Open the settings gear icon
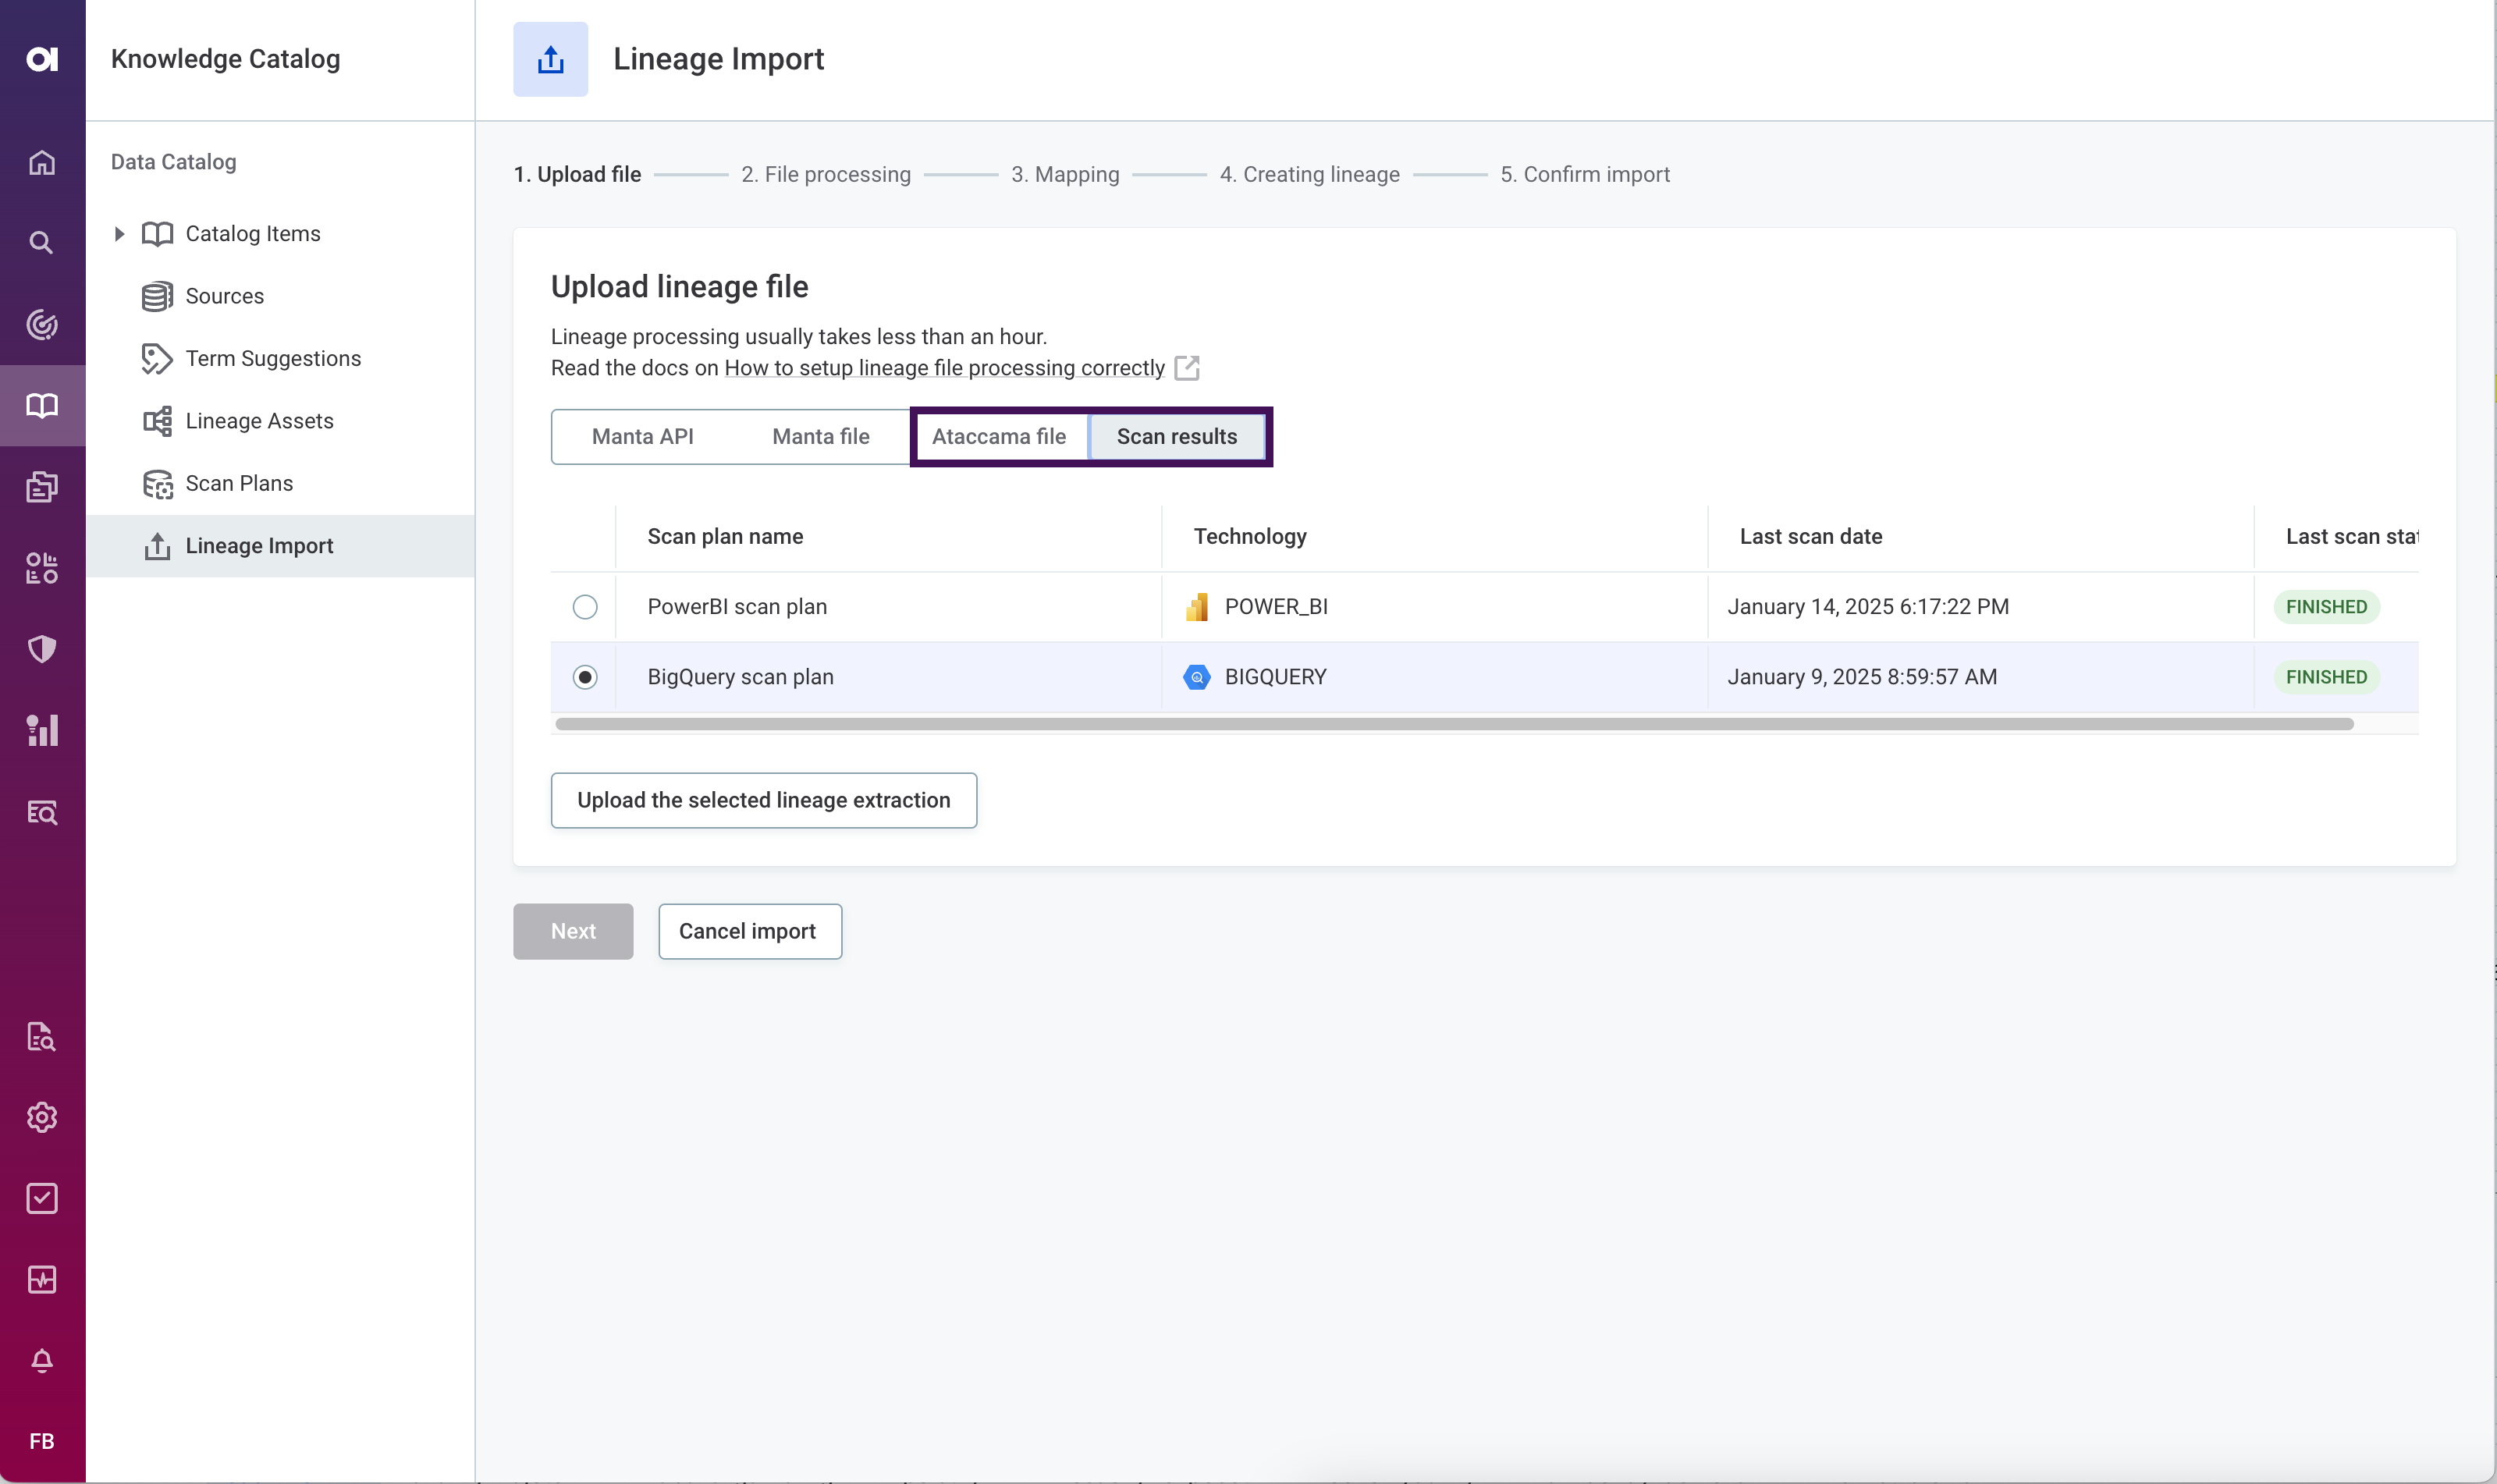 pyautogui.click(x=42, y=1117)
